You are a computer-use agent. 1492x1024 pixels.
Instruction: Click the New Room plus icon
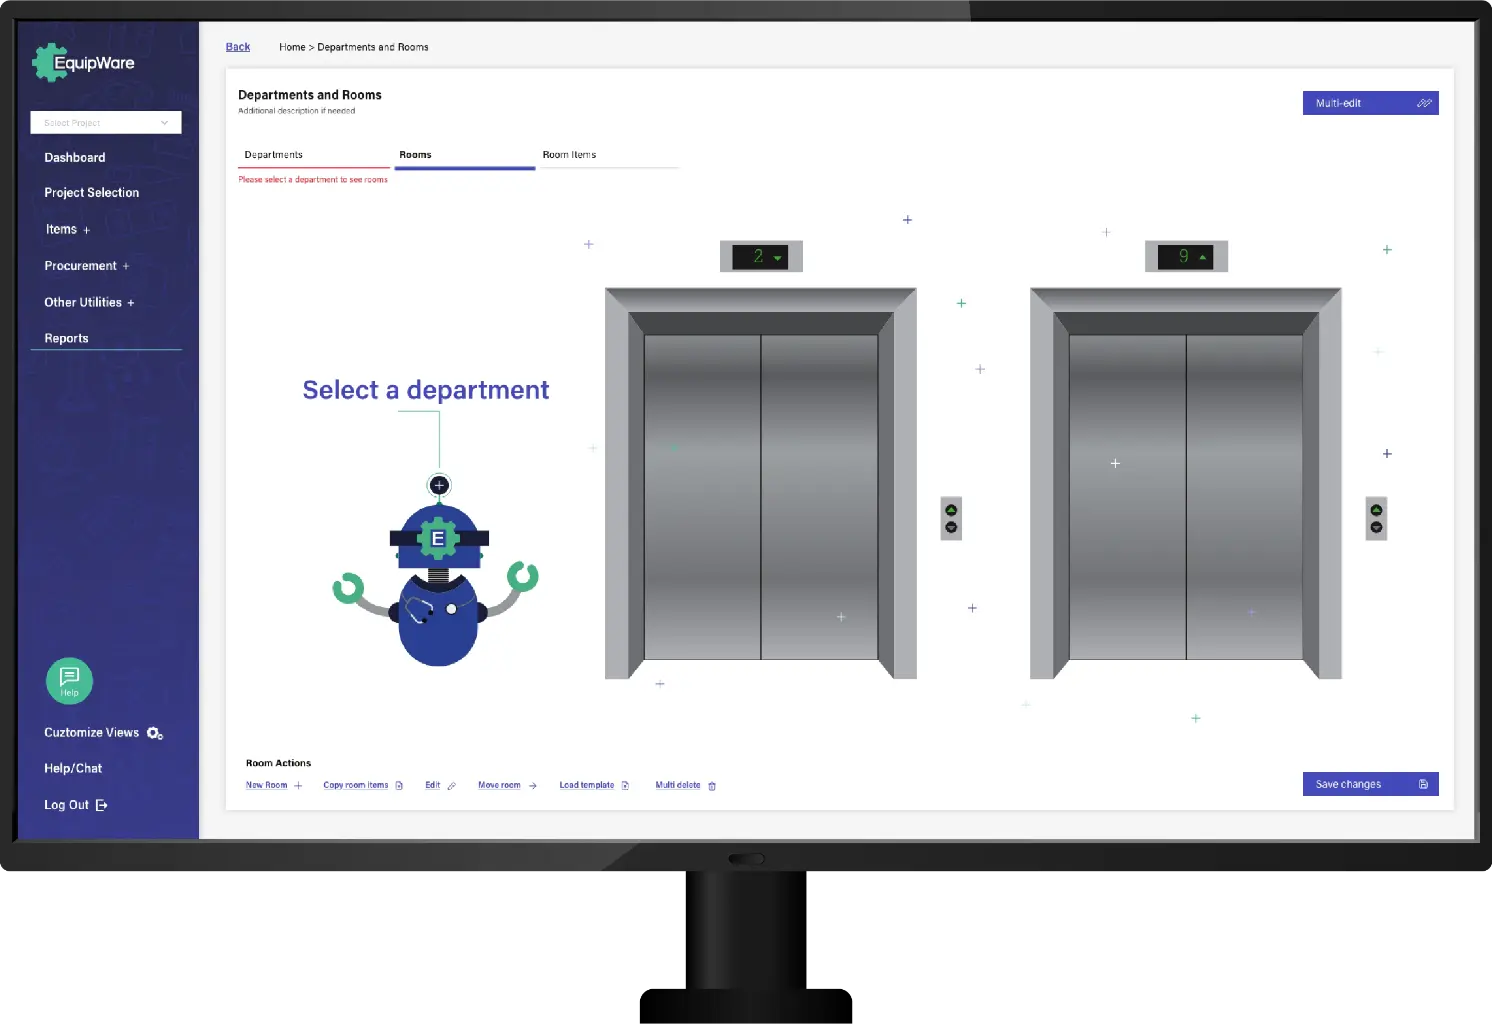[x=299, y=785]
